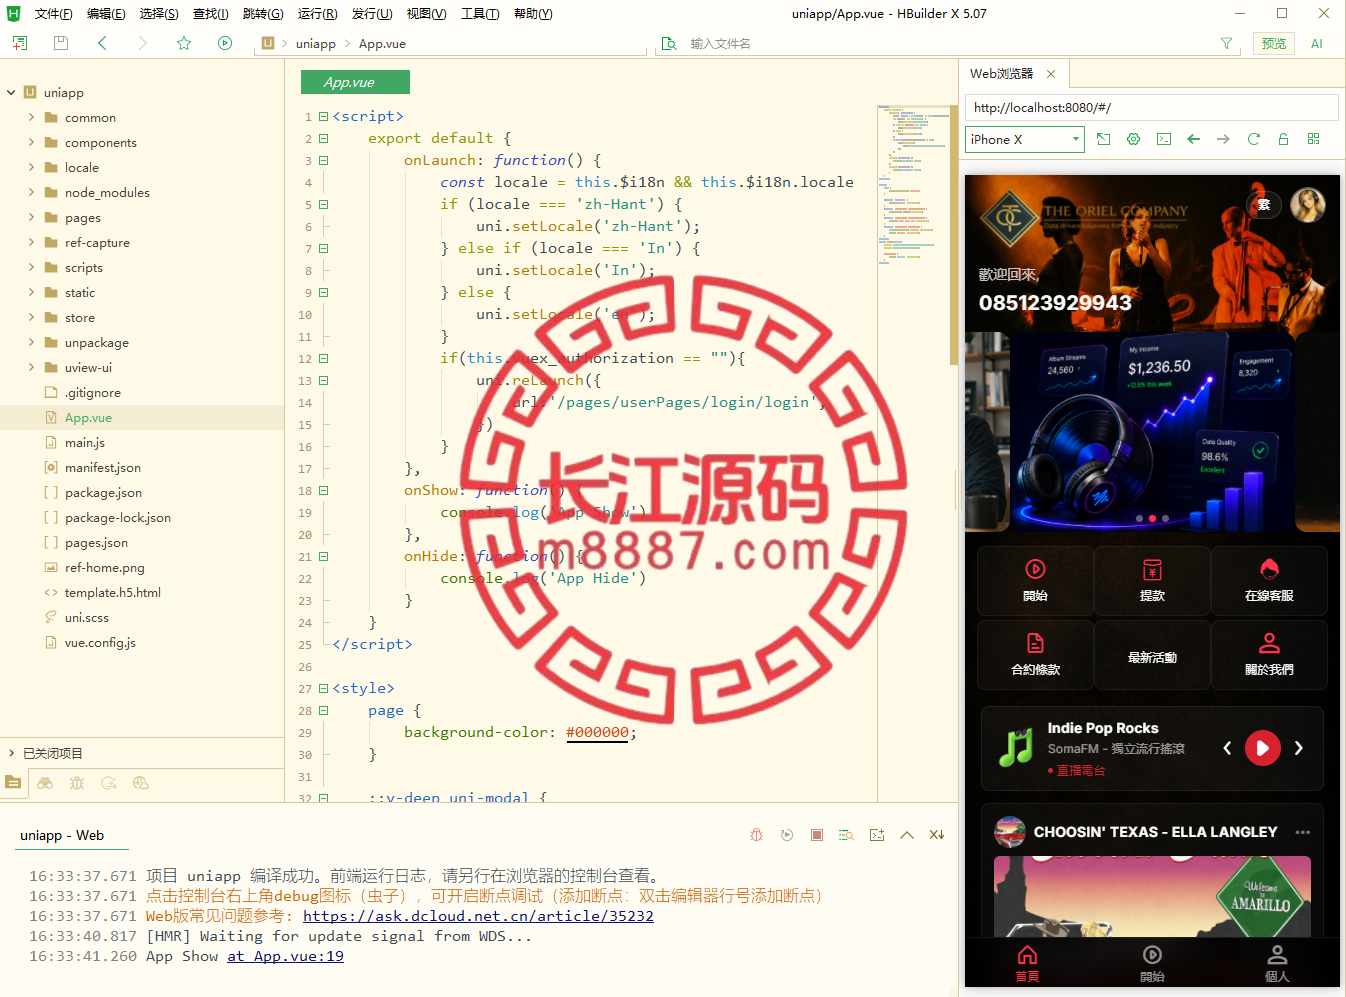The height and width of the screenshot is (997, 1346).
Task: Go back using the editor toolbar back arrow
Action: point(102,43)
